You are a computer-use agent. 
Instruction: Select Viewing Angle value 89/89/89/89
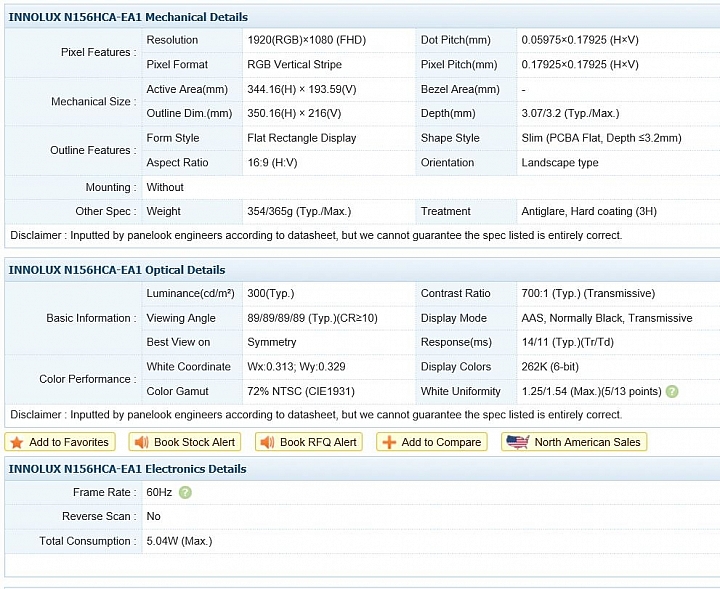pyautogui.click(x=312, y=318)
